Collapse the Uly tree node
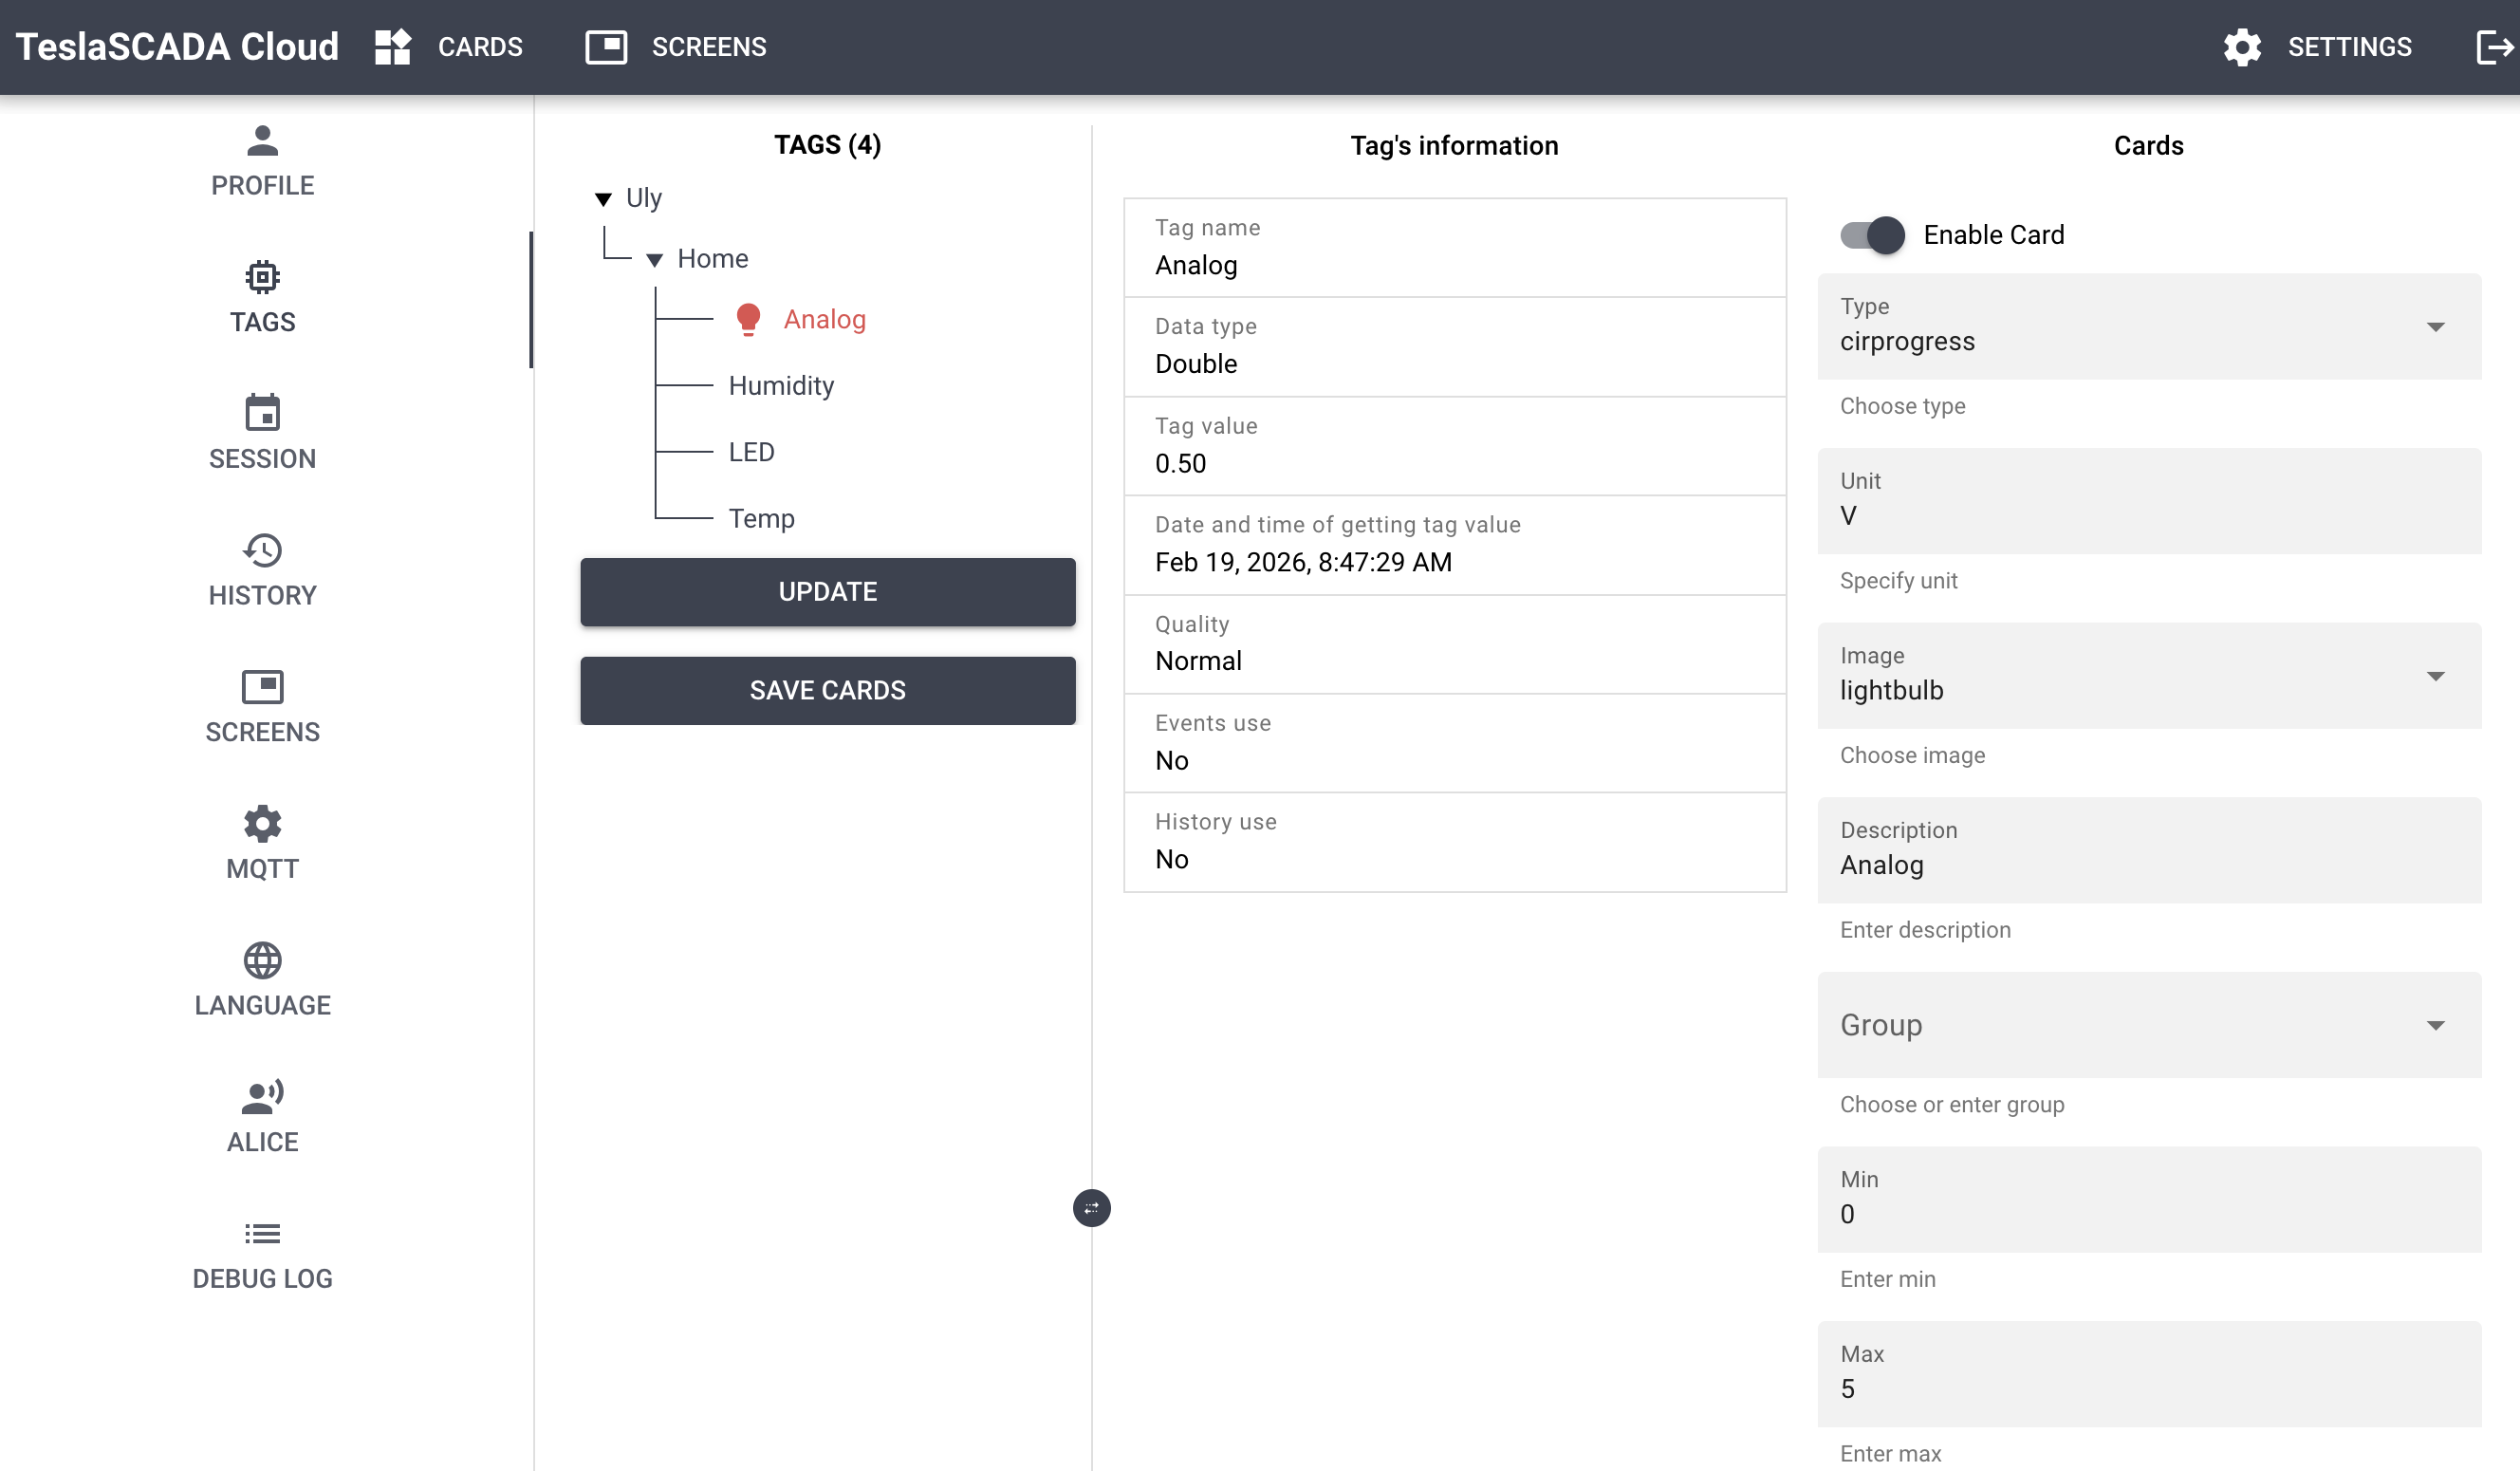Image resolution: width=2520 pixels, height=1471 pixels. click(x=603, y=199)
